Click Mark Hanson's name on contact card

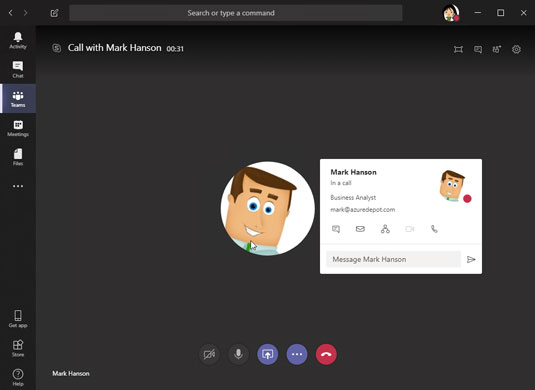click(x=353, y=172)
